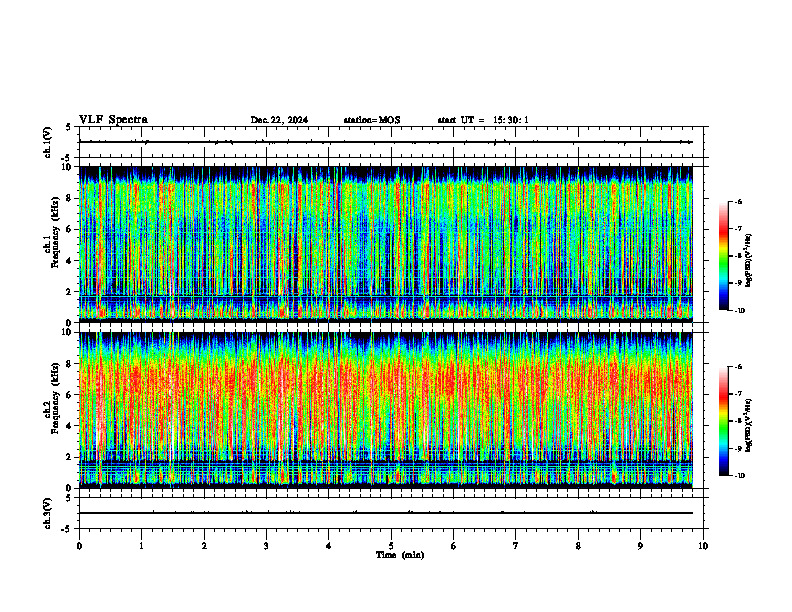The width and height of the screenshot is (792, 612).
Task: Click the ch.3 voltage waveform trace
Action: point(386,513)
